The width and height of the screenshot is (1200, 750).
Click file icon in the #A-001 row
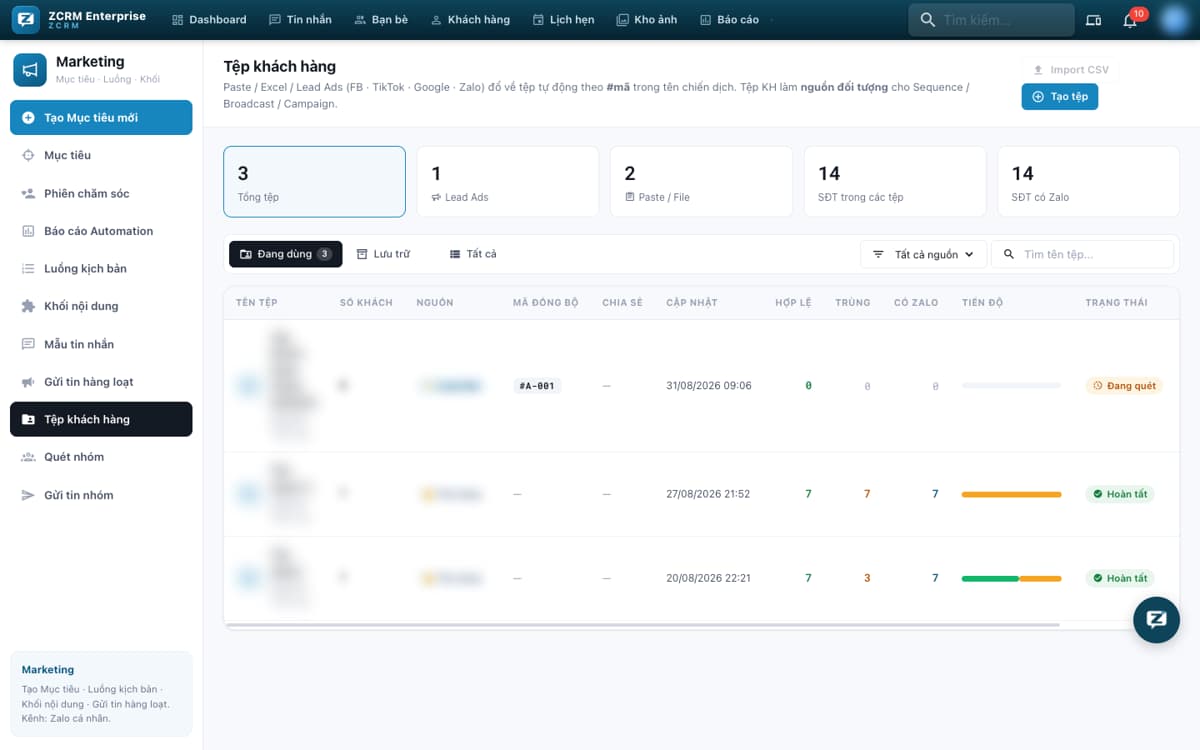coord(248,385)
